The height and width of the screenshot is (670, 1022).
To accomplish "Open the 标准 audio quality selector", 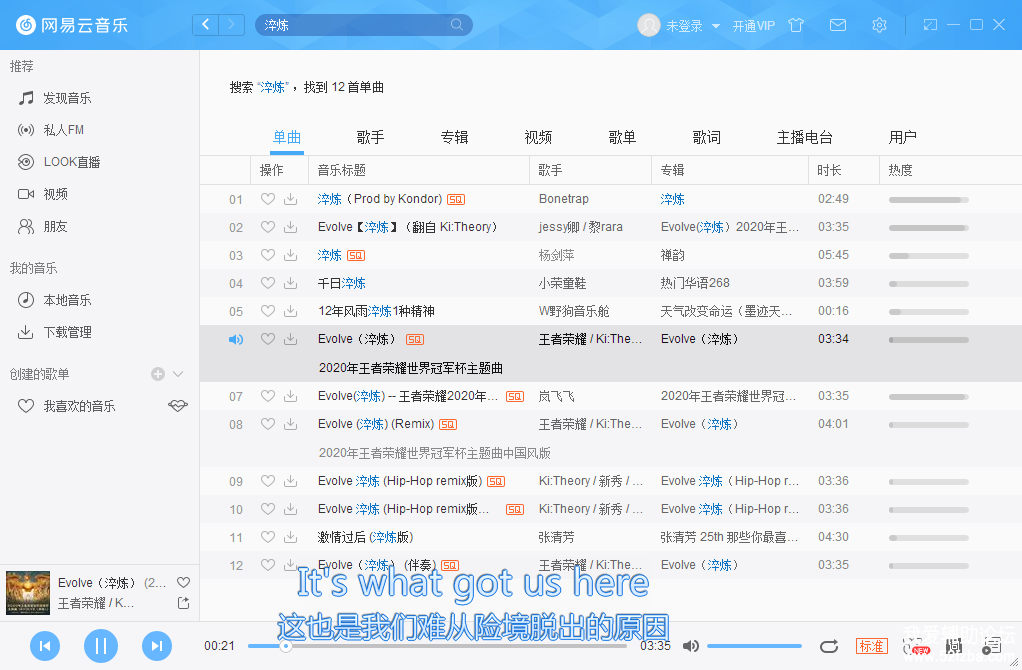I will pyautogui.click(x=871, y=646).
